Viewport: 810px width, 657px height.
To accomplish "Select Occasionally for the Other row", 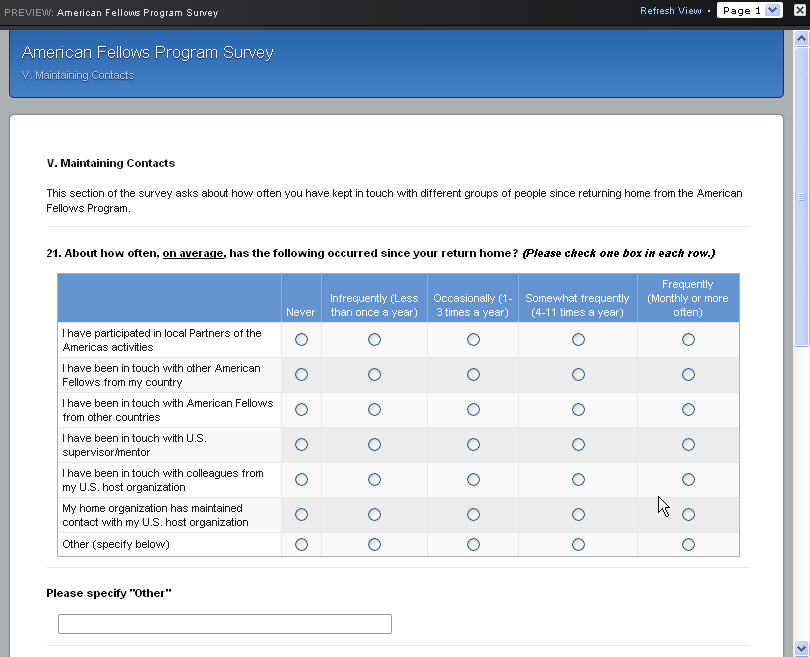I will click(x=473, y=545).
